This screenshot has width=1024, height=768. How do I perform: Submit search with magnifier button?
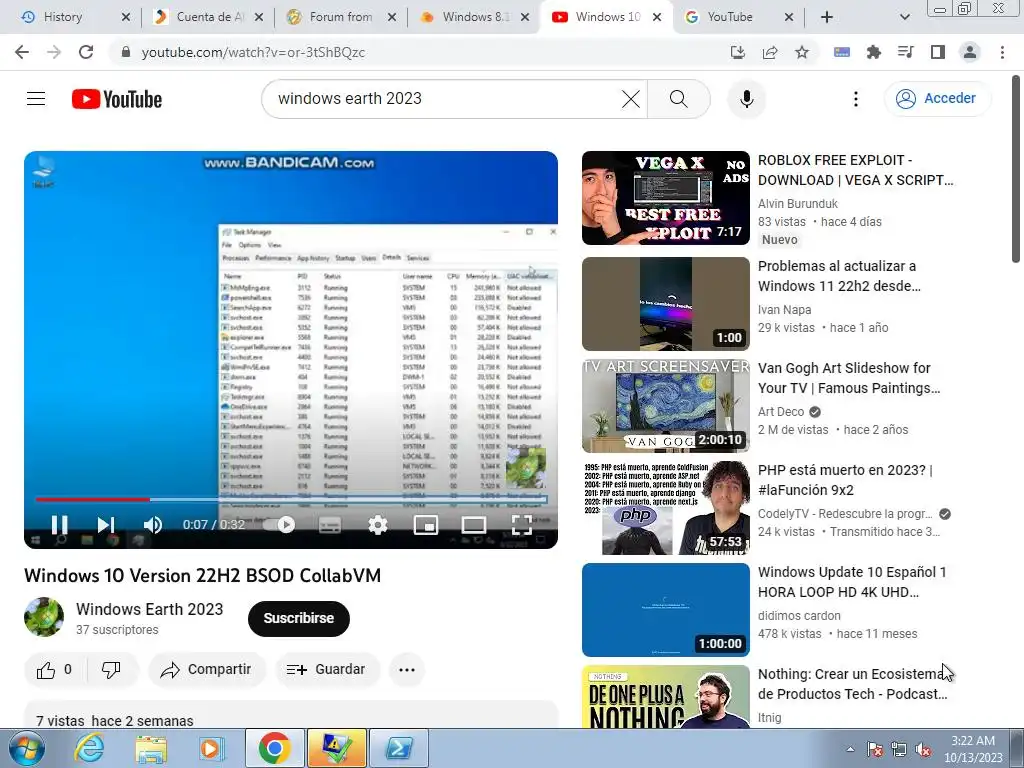pyautogui.click(x=679, y=99)
